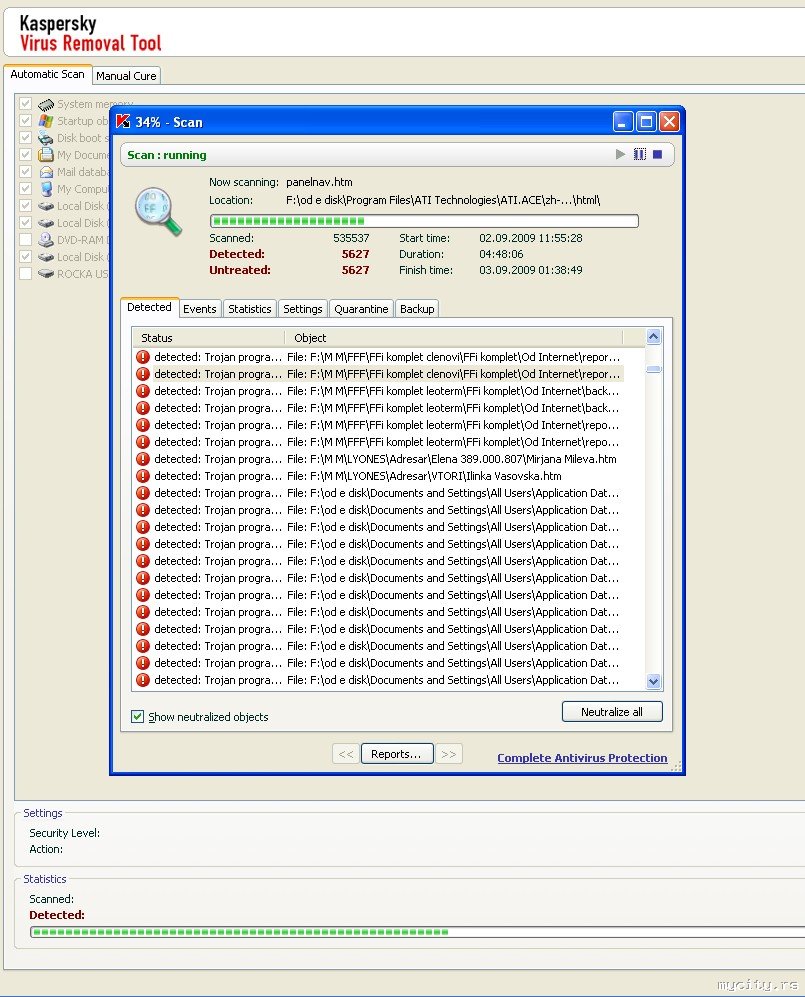Click the DVD-RAM drive icon
The height and width of the screenshot is (997, 805).
(46, 240)
